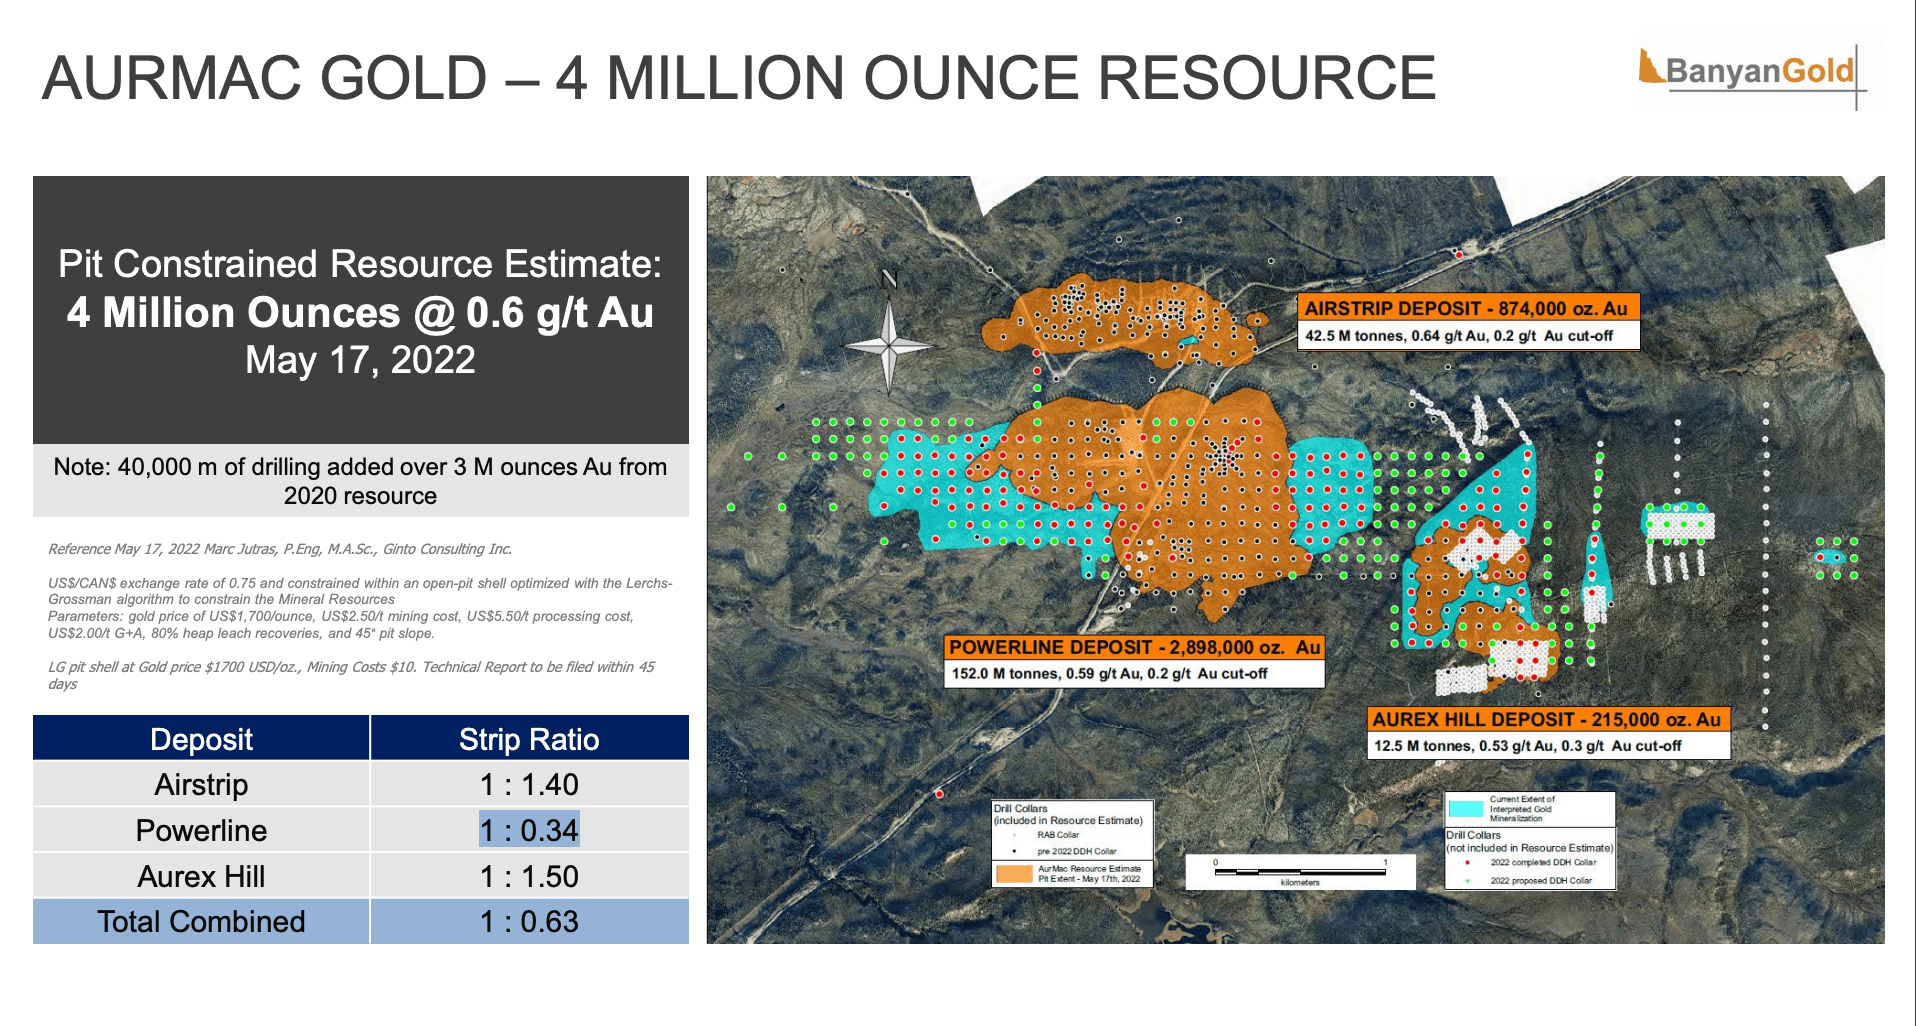Click the "pre 2022 DDH Collar" legend entry
Image resolution: width=1916 pixels, height=1026 pixels.
coord(1077,852)
